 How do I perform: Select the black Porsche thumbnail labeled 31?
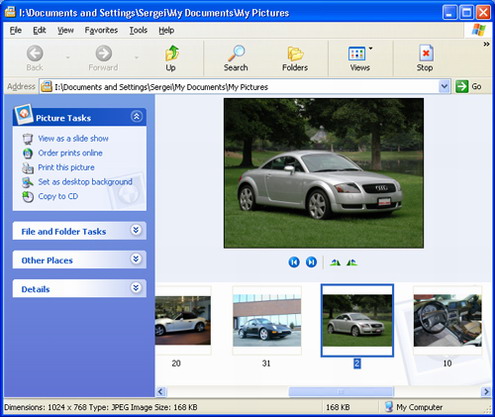tap(267, 321)
